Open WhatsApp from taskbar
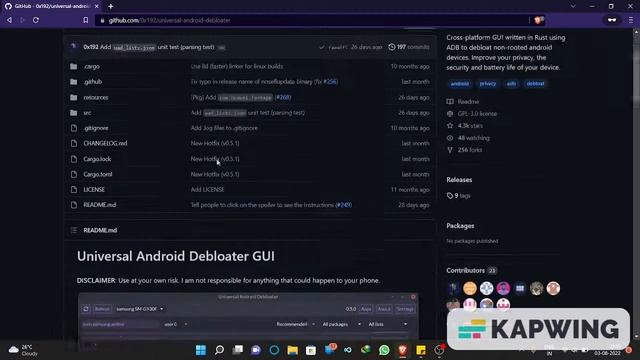The image size is (640, 360). click(x=384, y=350)
